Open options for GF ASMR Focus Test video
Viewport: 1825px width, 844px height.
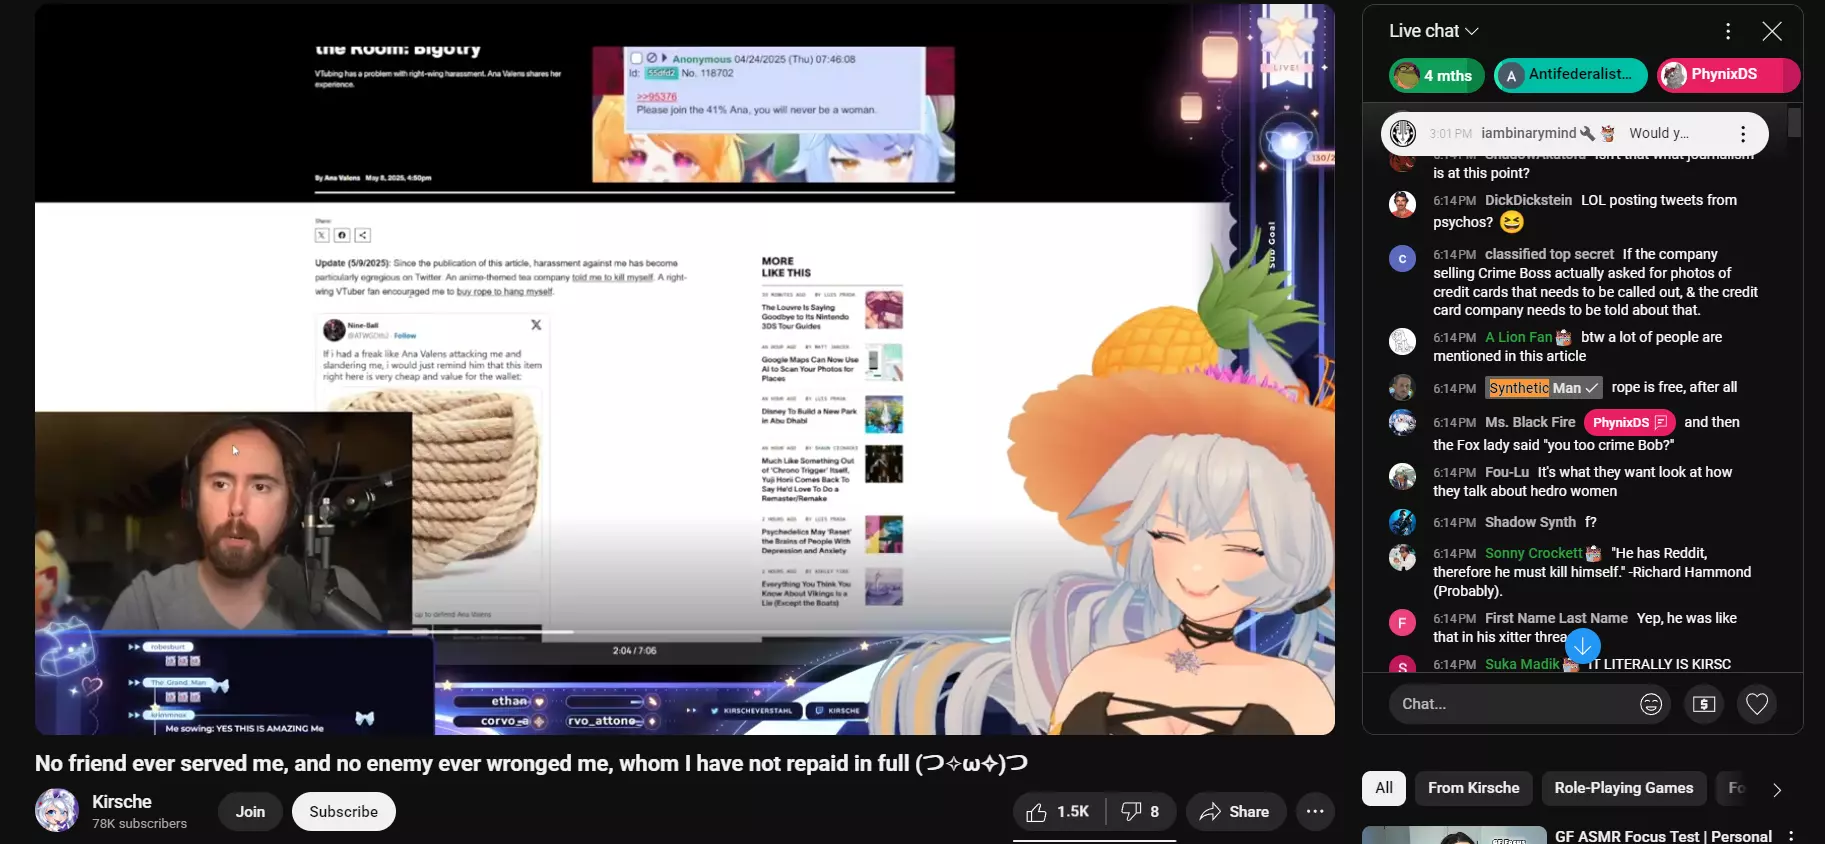click(x=1791, y=836)
